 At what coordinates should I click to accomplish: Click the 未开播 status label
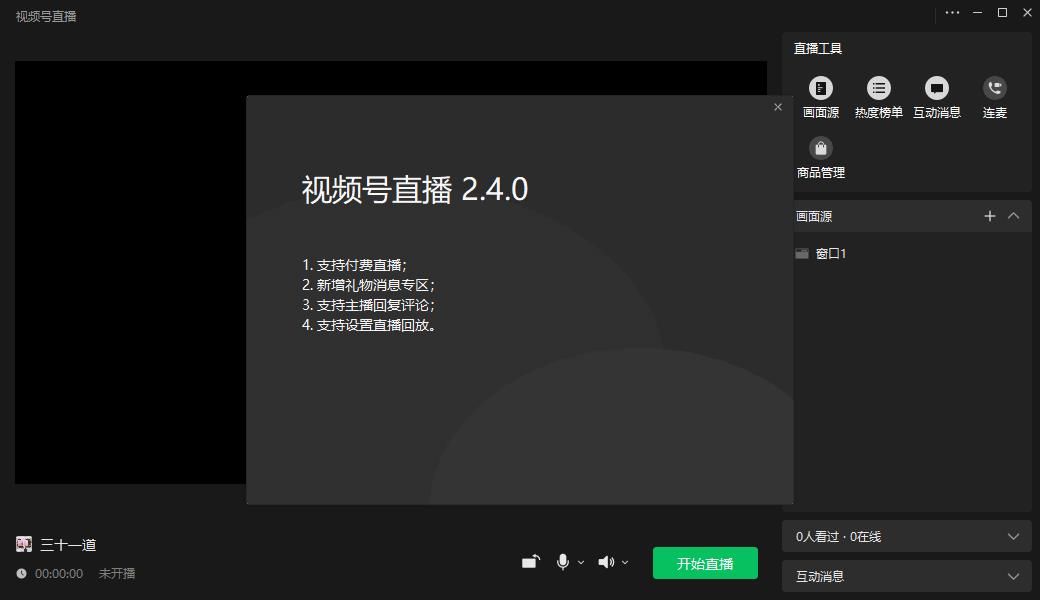[117, 573]
